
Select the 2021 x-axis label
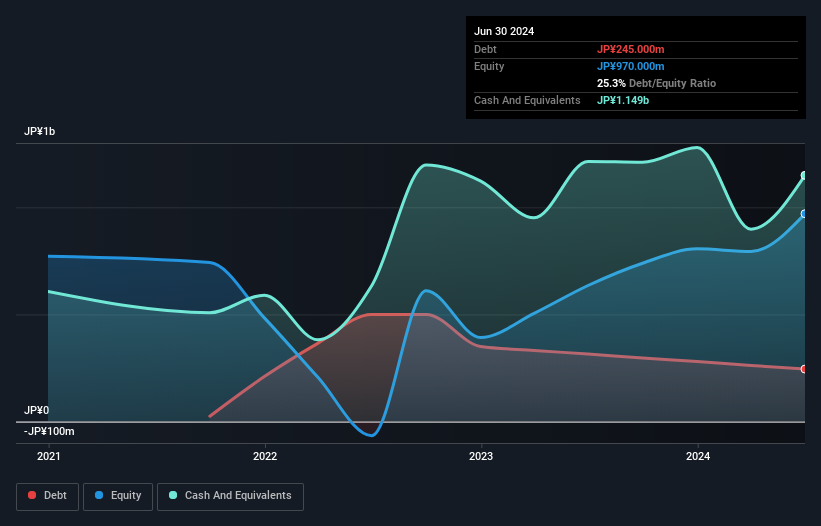tap(49, 456)
